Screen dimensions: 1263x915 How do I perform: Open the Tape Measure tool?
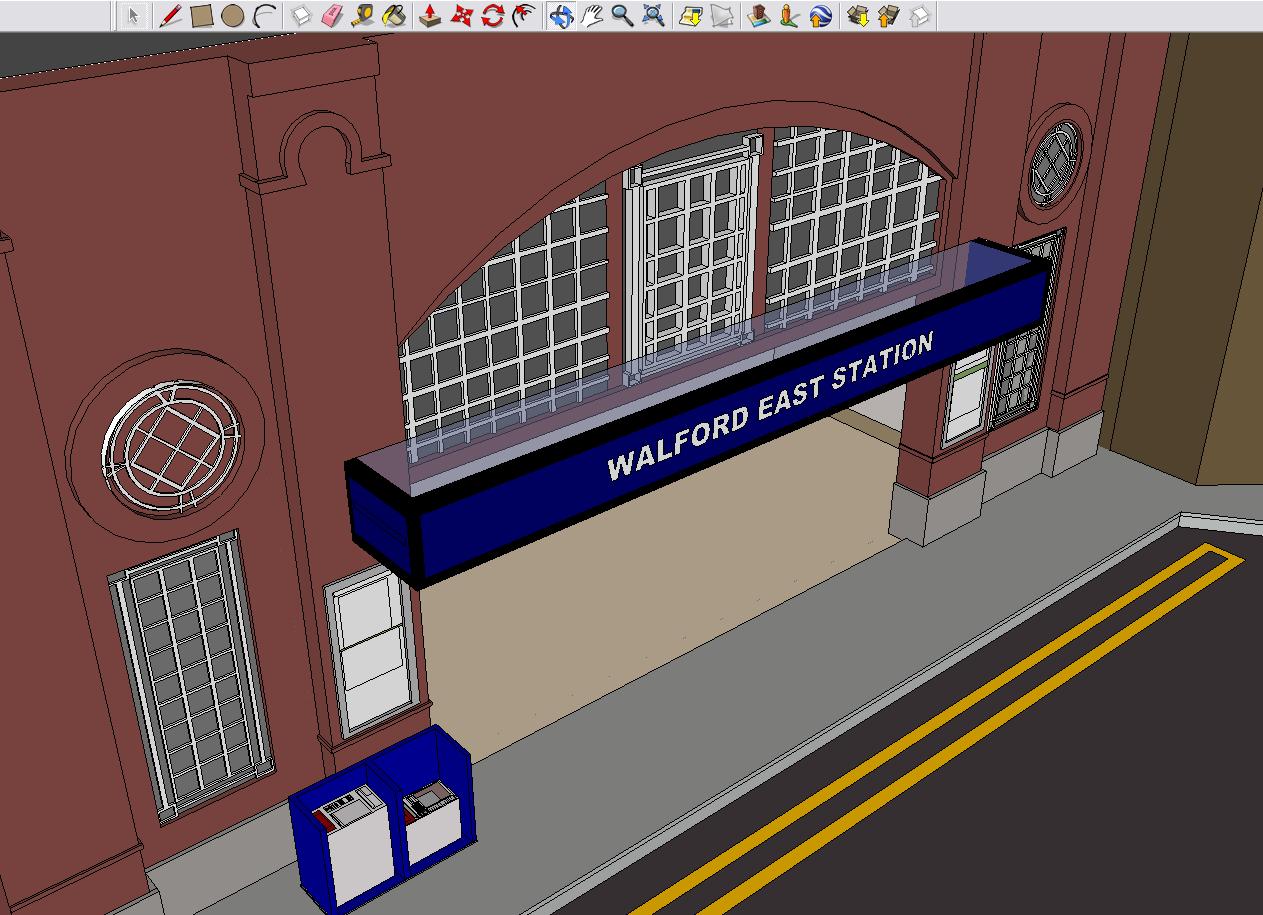click(x=363, y=16)
